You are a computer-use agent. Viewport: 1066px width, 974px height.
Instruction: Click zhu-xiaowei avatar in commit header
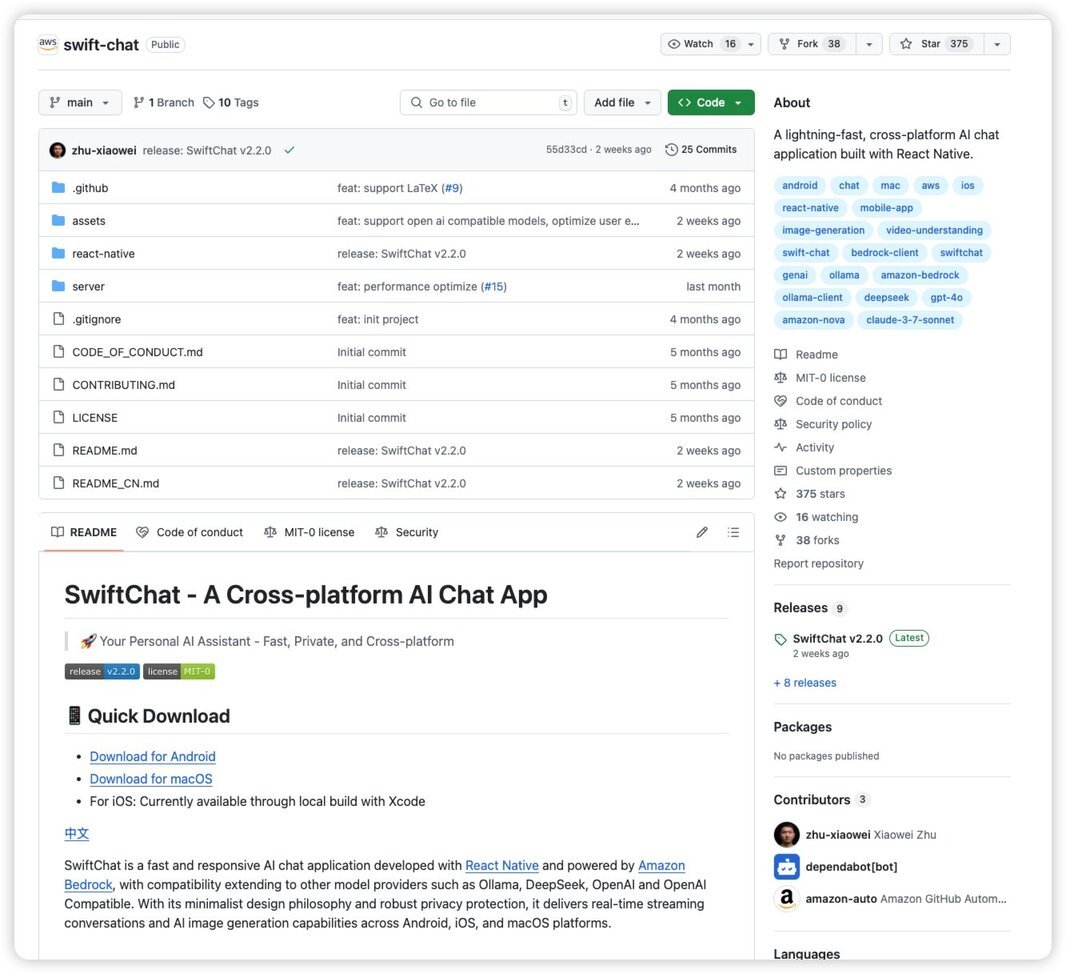(x=58, y=150)
